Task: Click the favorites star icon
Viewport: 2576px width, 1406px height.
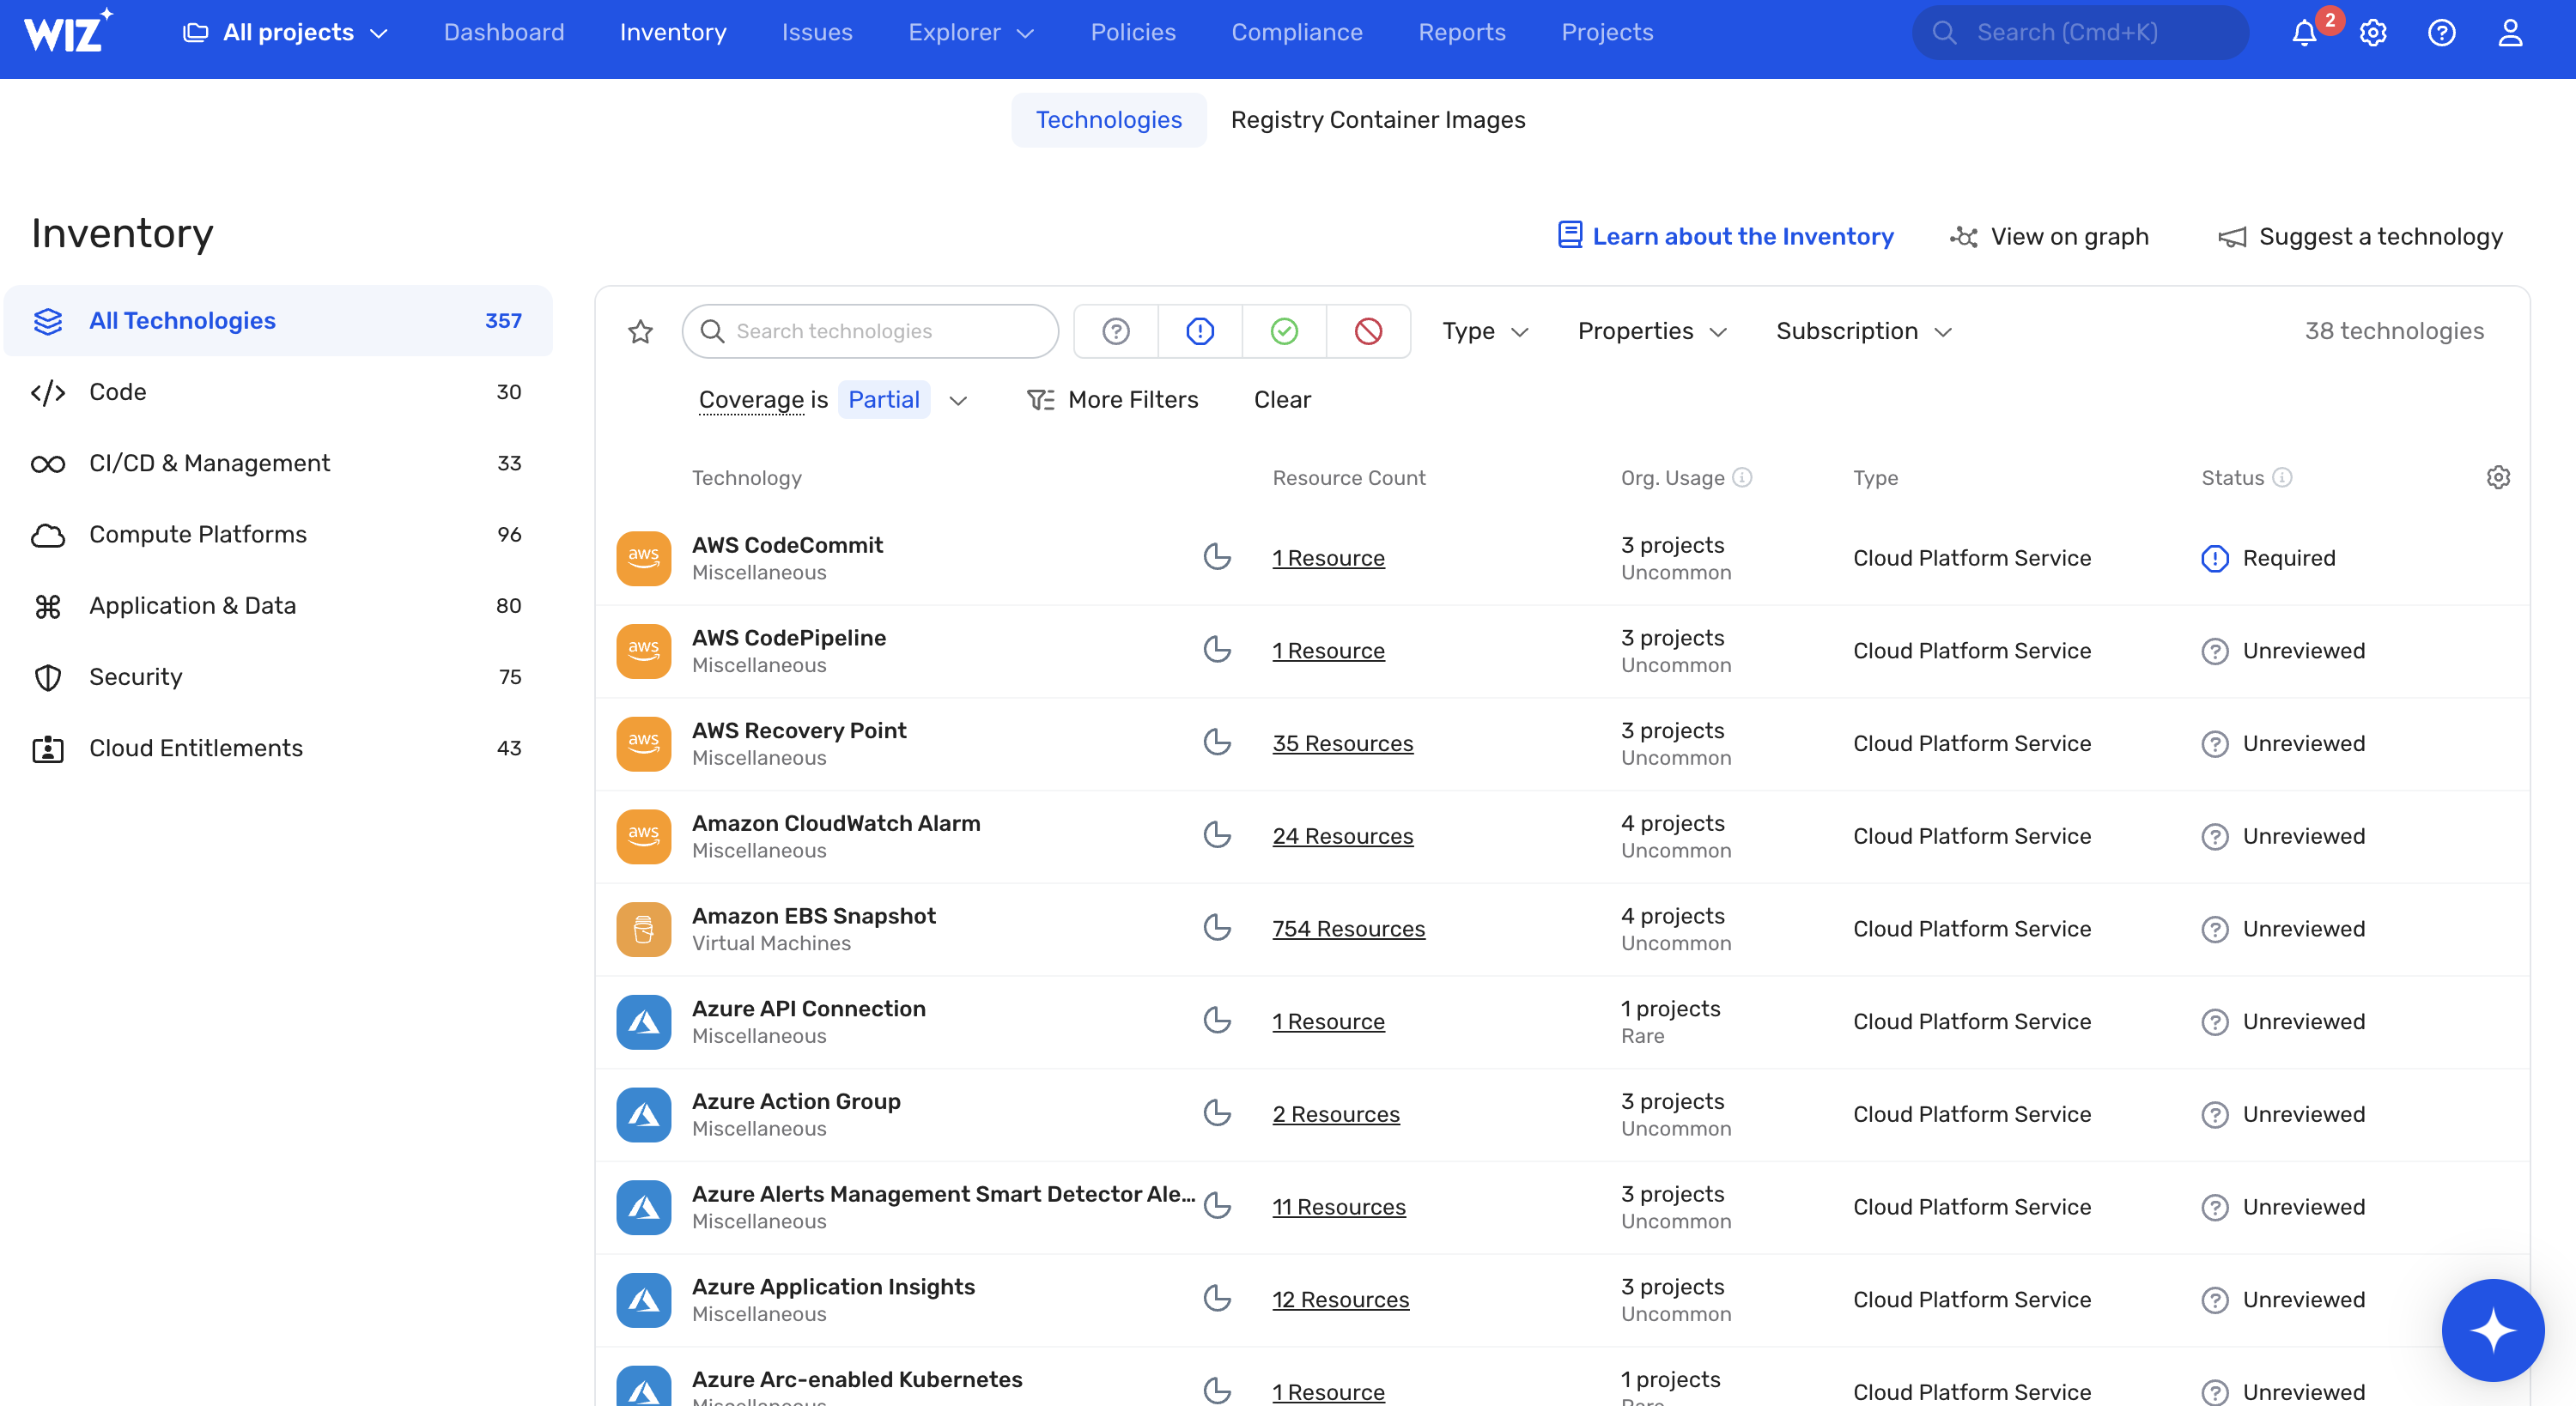Action: point(640,331)
